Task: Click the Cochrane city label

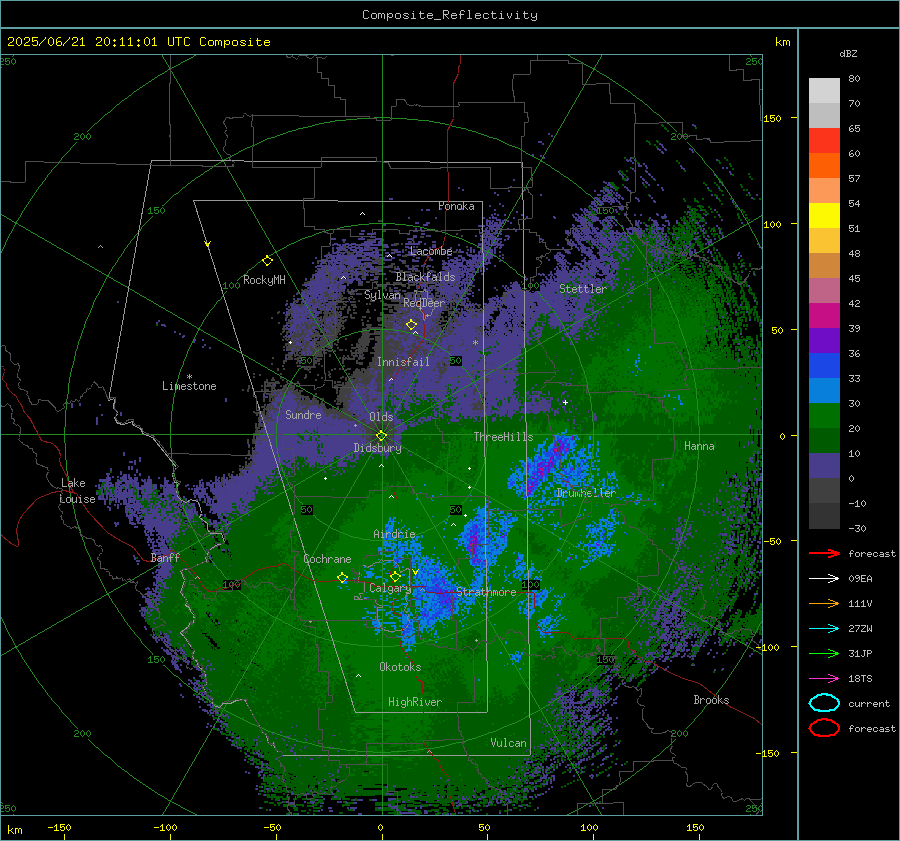Action: (x=327, y=559)
